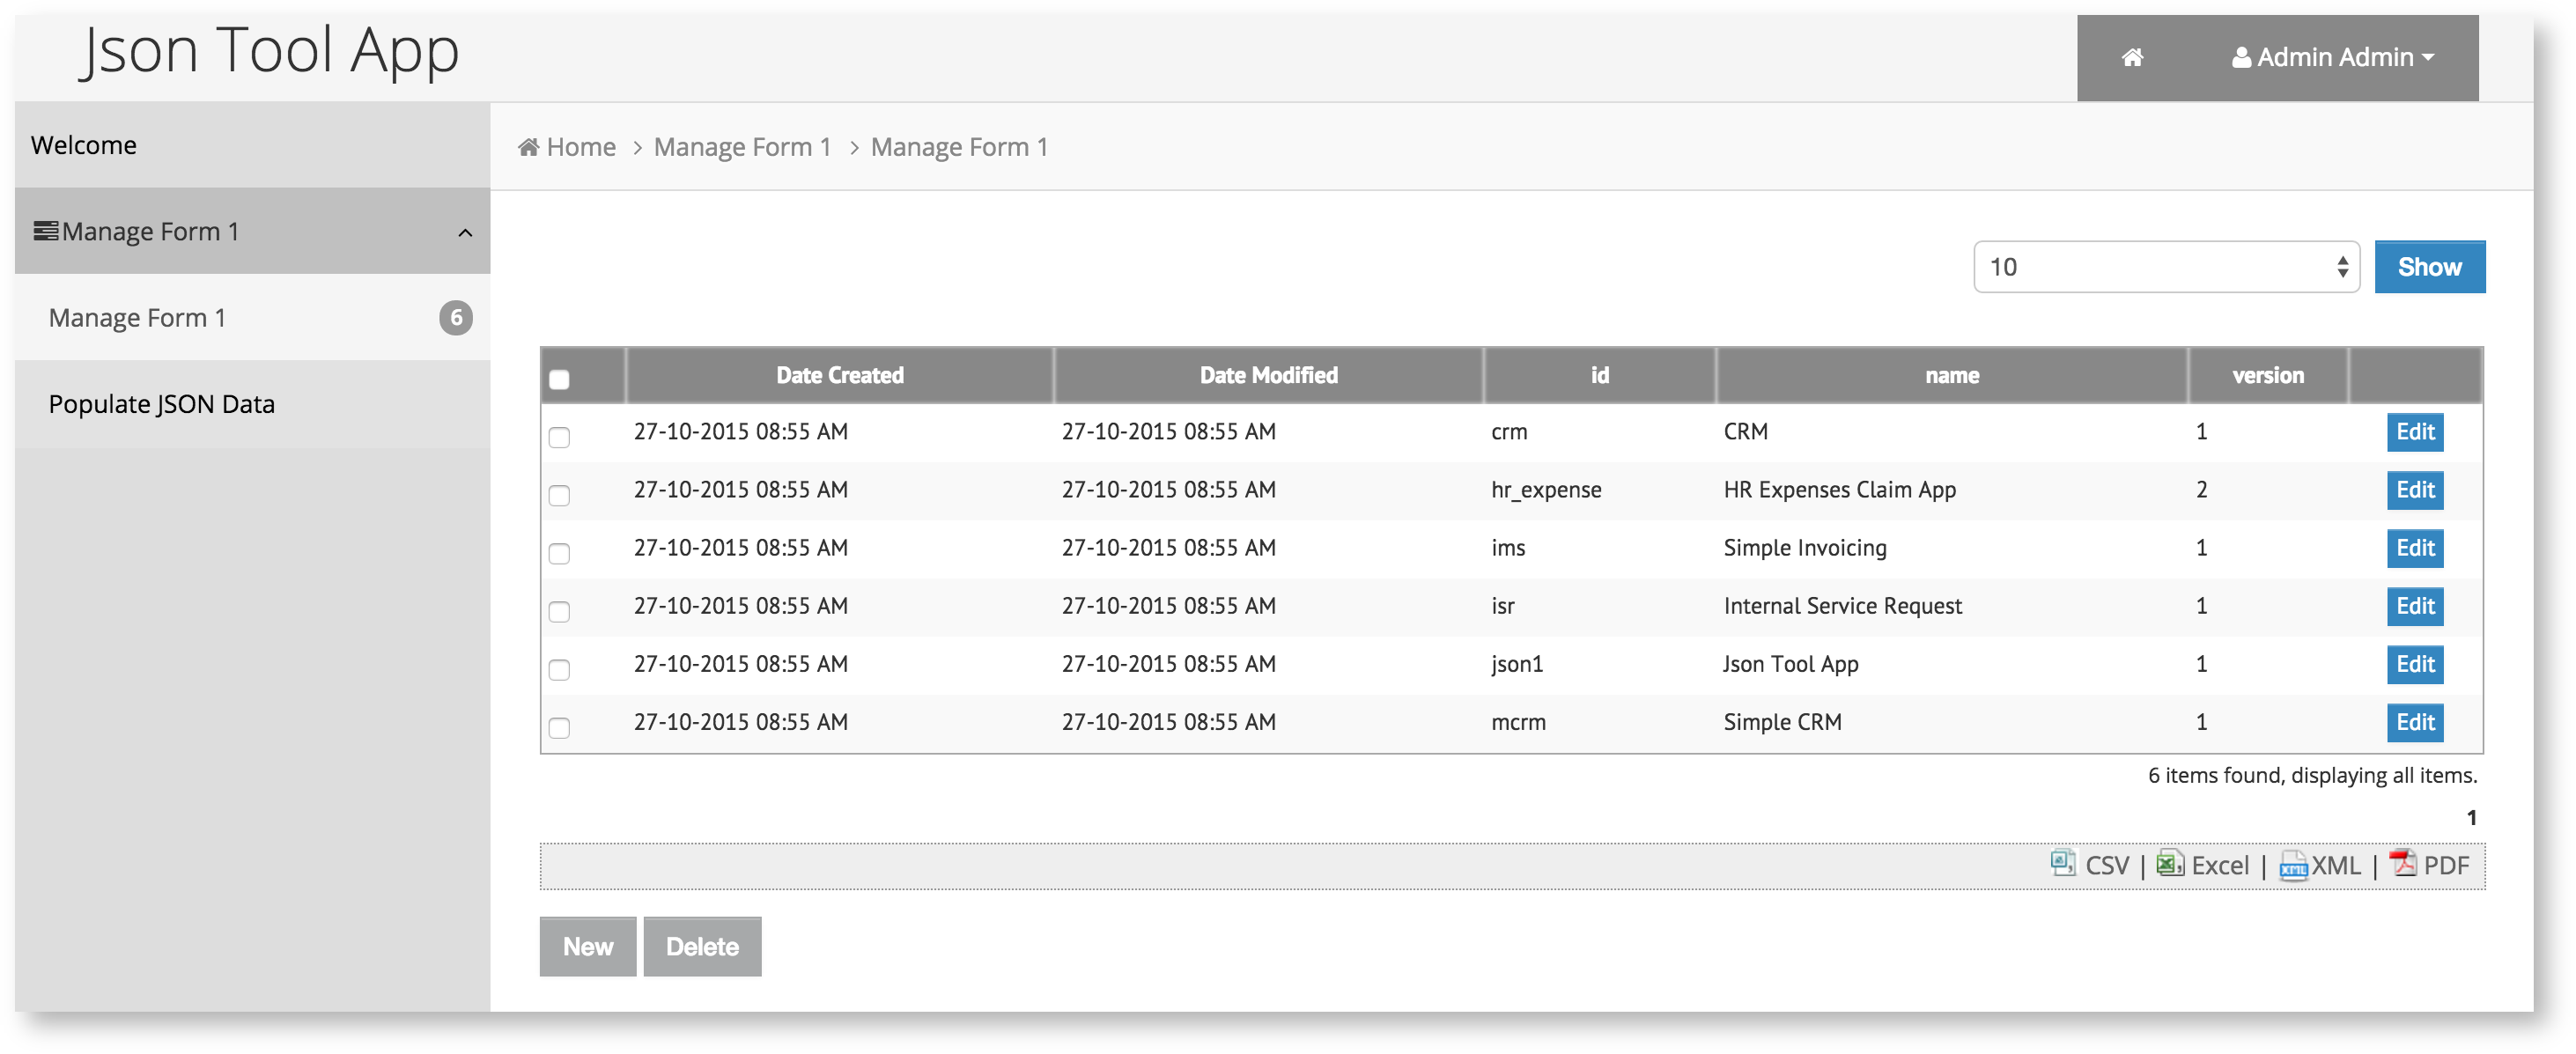Viewport: 2576px width, 1054px height.
Task: Click Edit button for hr_expense row
Action: (2414, 490)
